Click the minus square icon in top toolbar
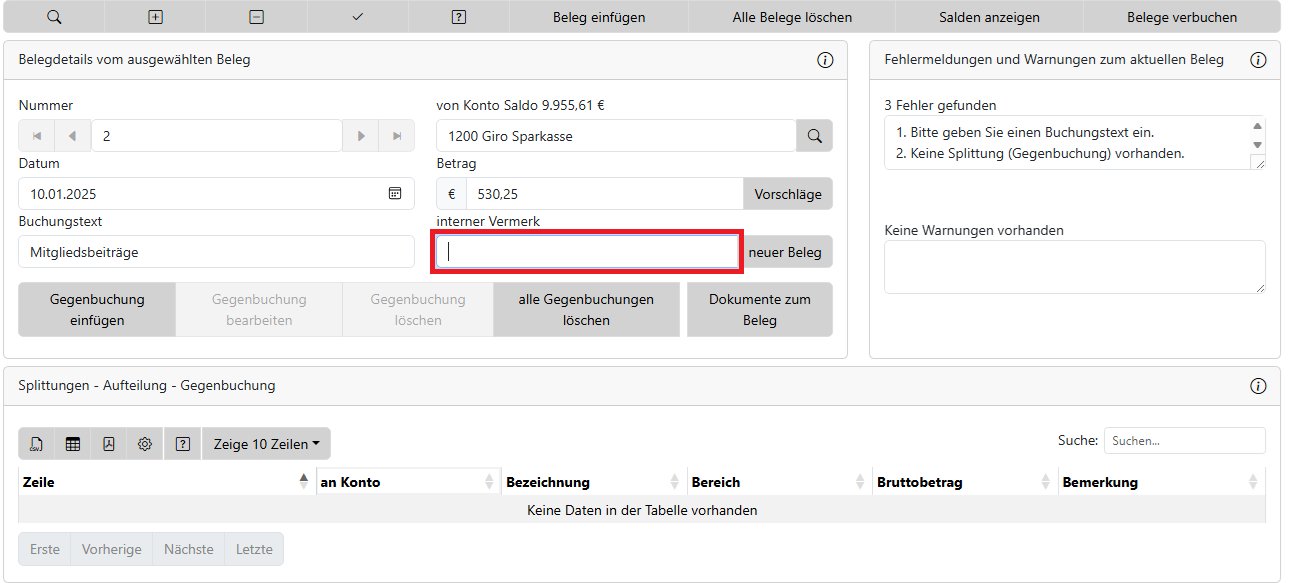 [x=257, y=17]
